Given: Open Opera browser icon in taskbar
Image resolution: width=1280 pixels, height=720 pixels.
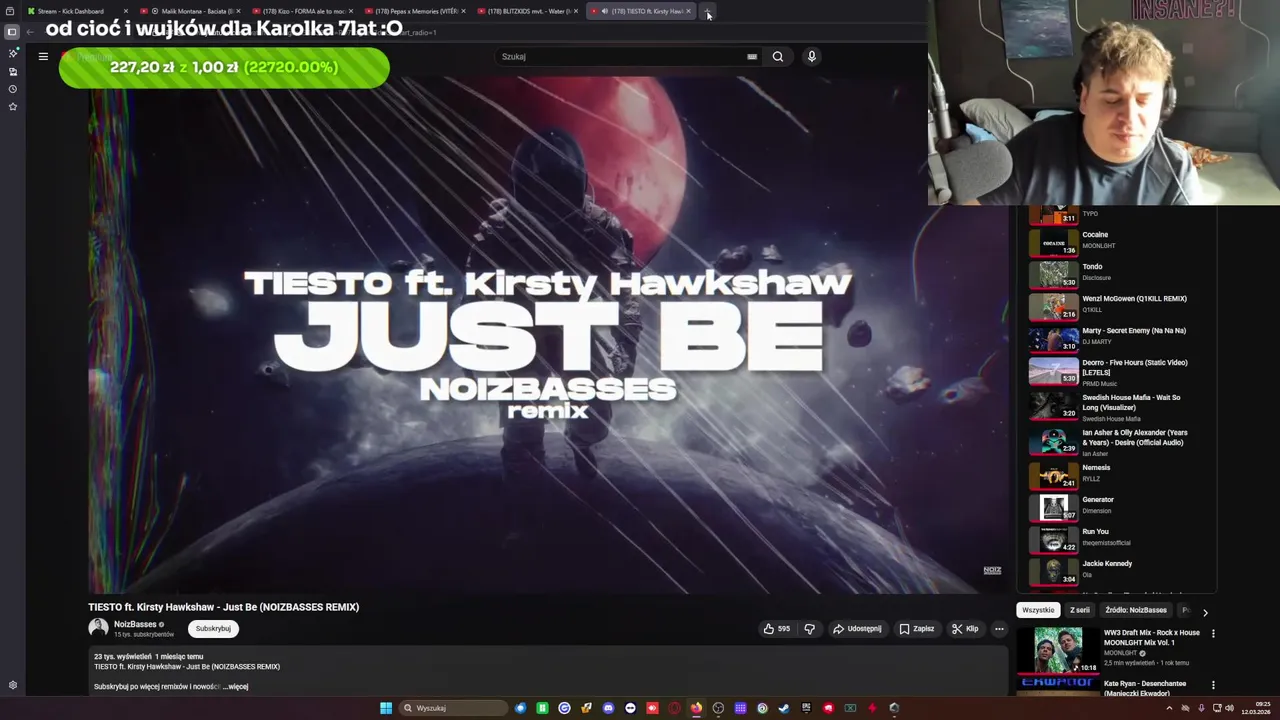Looking at the screenshot, I should [674, 708].
